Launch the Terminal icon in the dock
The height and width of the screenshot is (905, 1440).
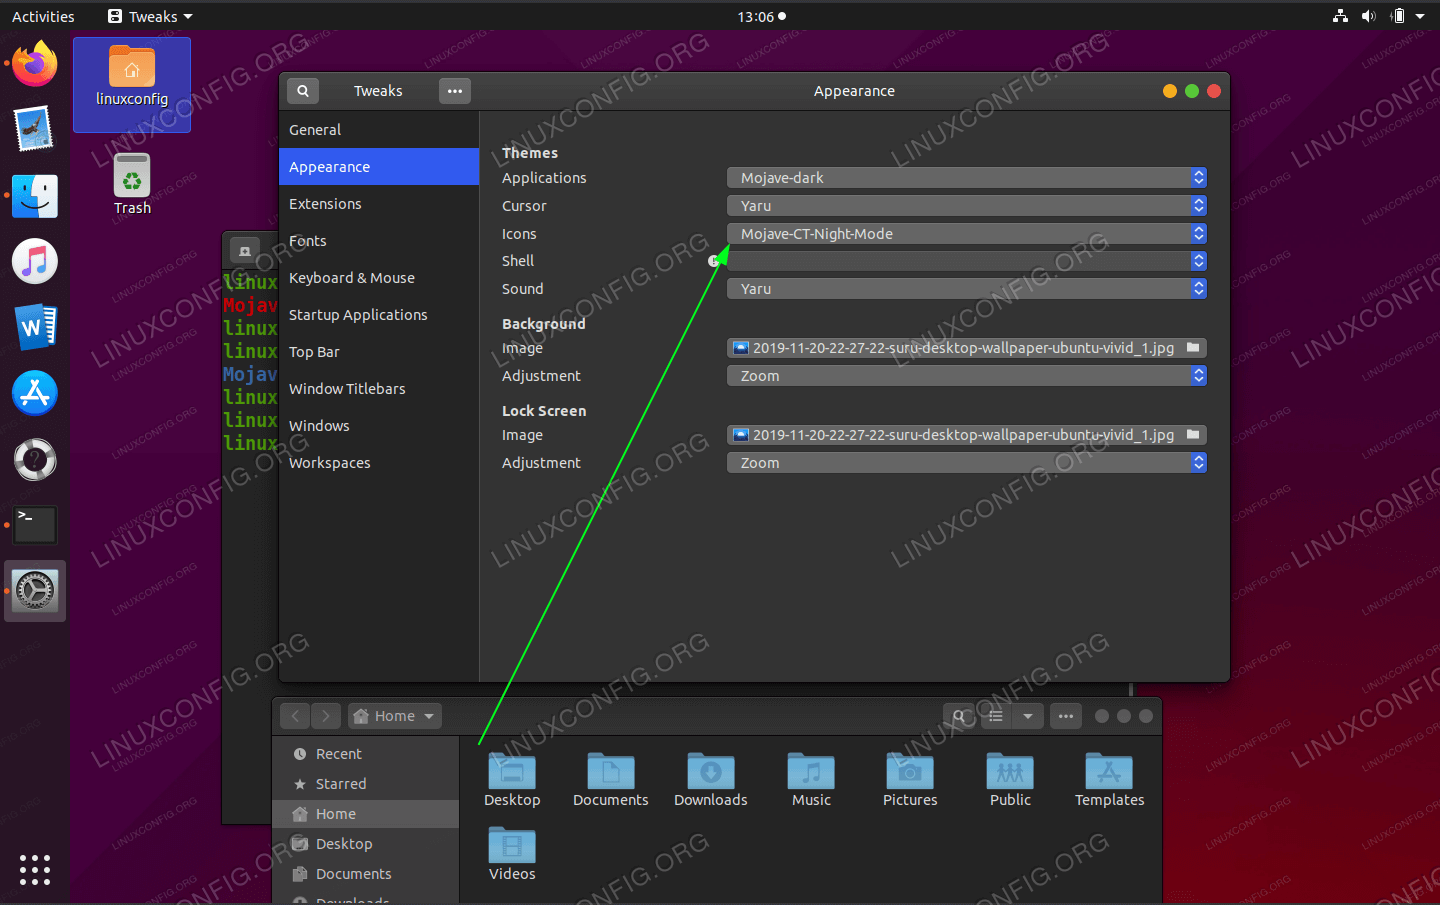click(35, 525)
